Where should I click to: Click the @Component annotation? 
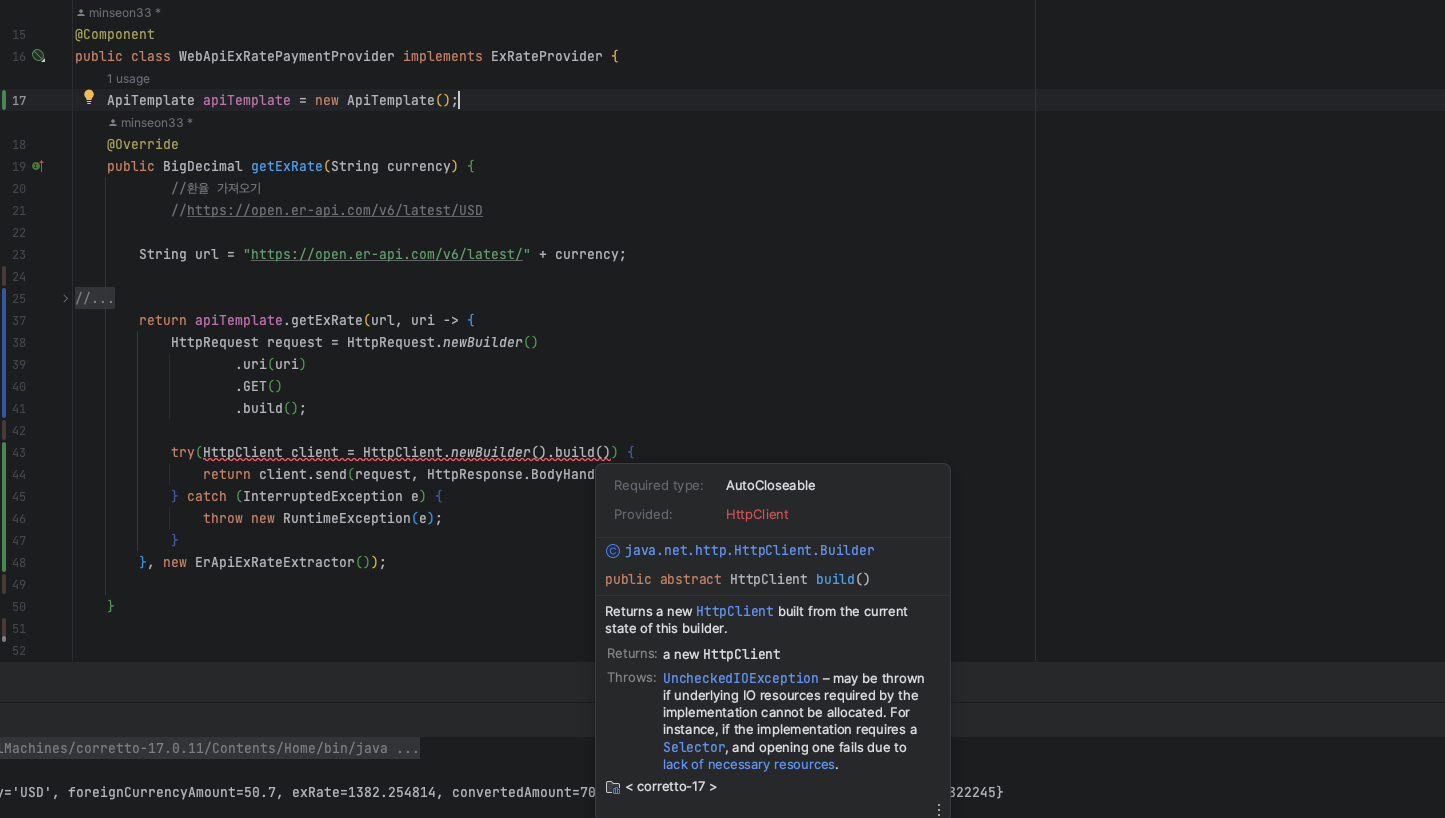(115, 35)
